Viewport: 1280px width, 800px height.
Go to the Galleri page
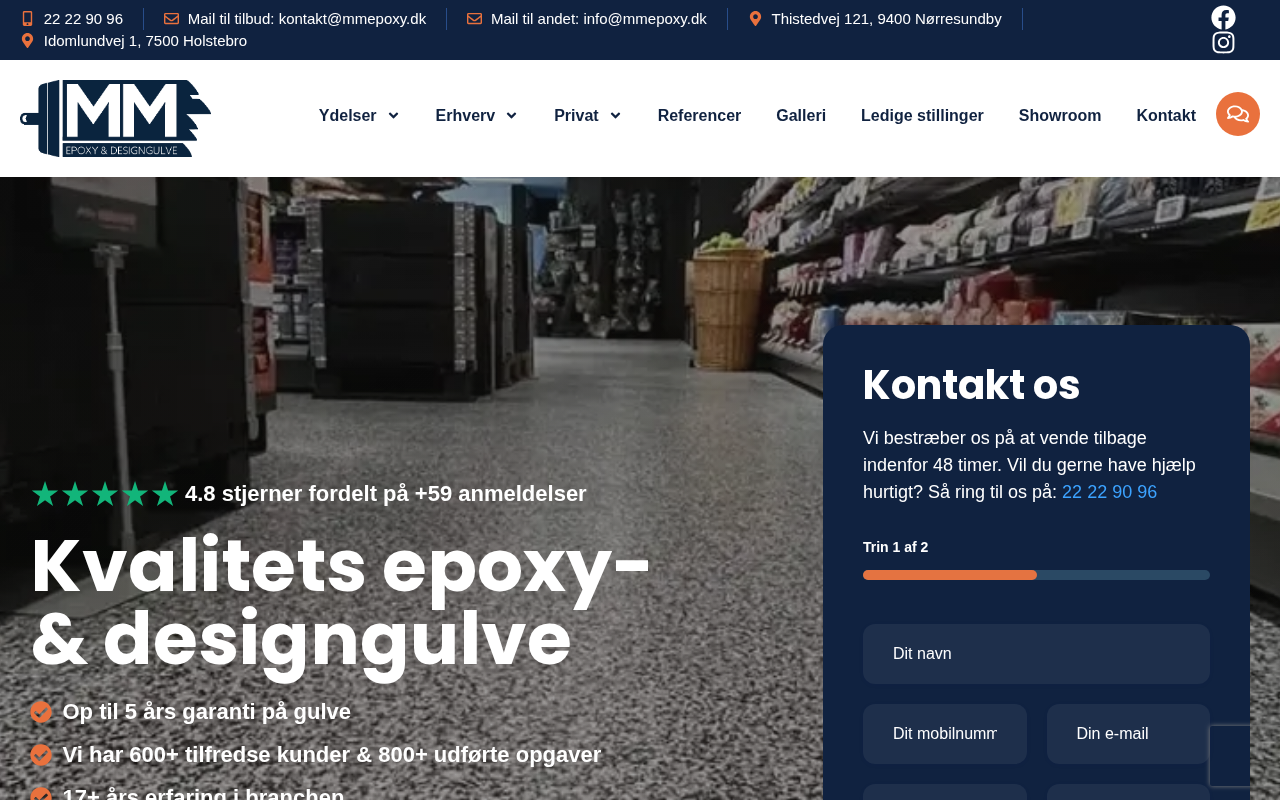(801, 116)
